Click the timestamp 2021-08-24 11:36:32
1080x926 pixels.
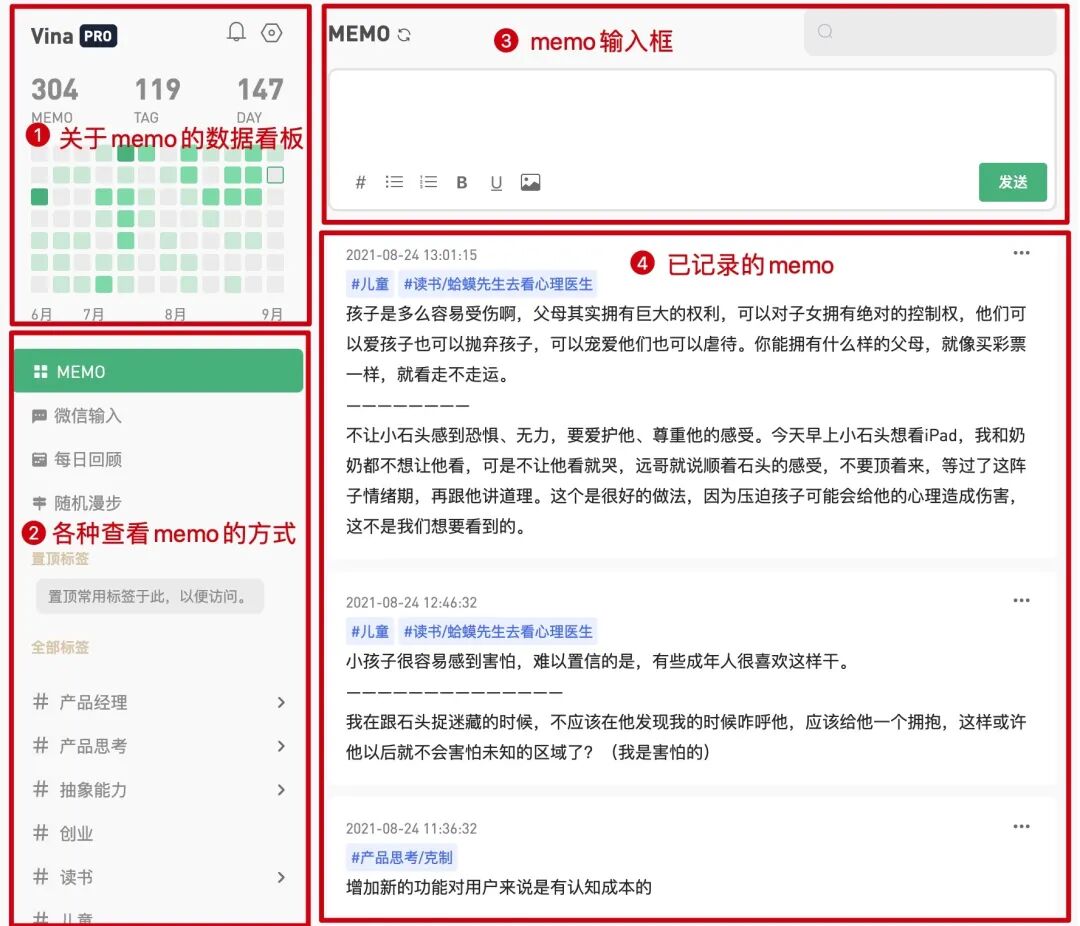[x=411, y=828]
